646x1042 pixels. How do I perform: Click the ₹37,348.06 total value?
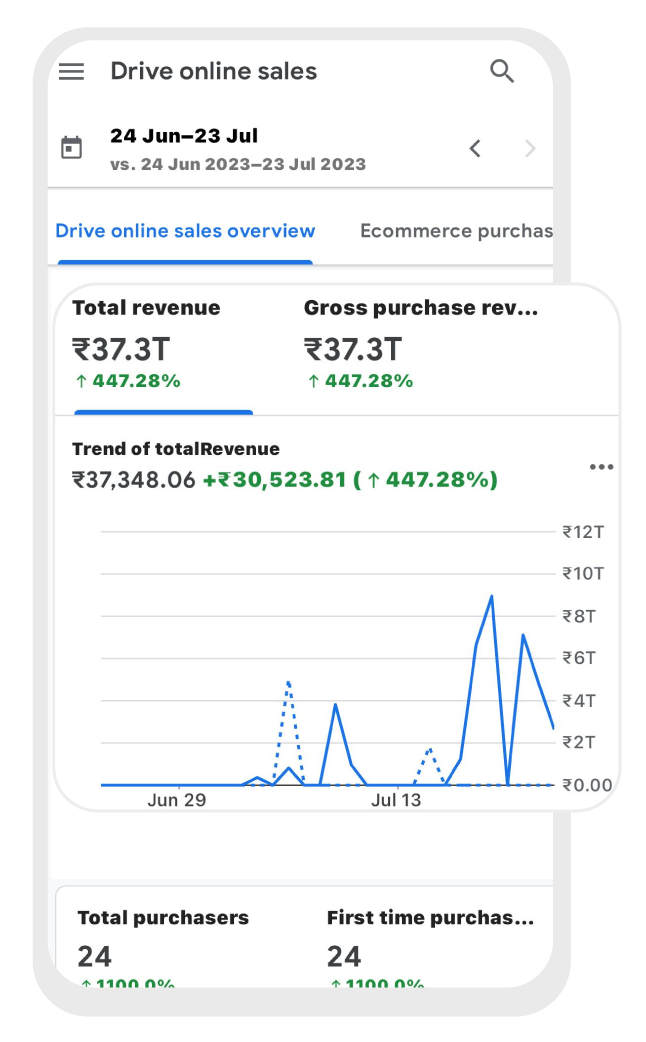click(134, 479)
